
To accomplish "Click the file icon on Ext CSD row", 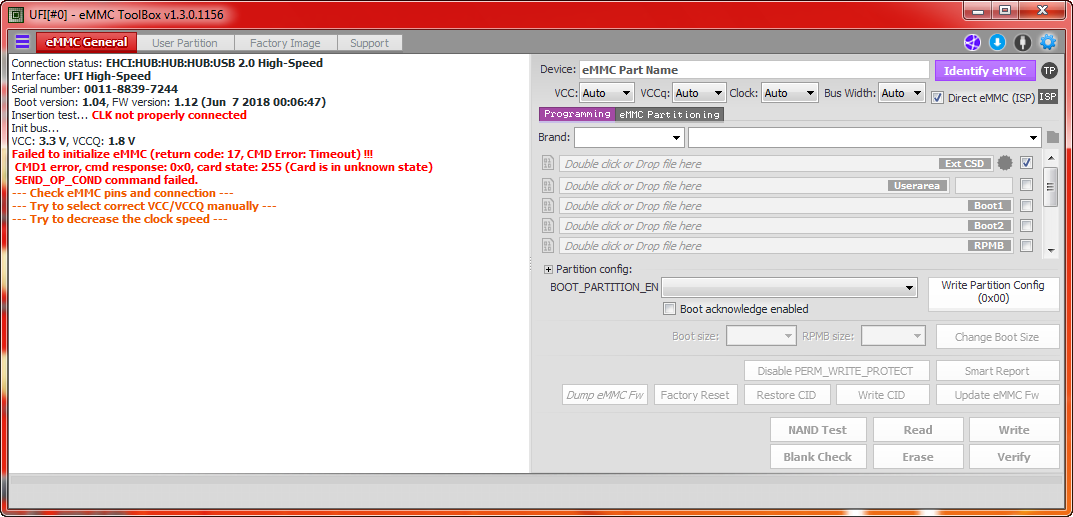I will [x=547, y=163].
